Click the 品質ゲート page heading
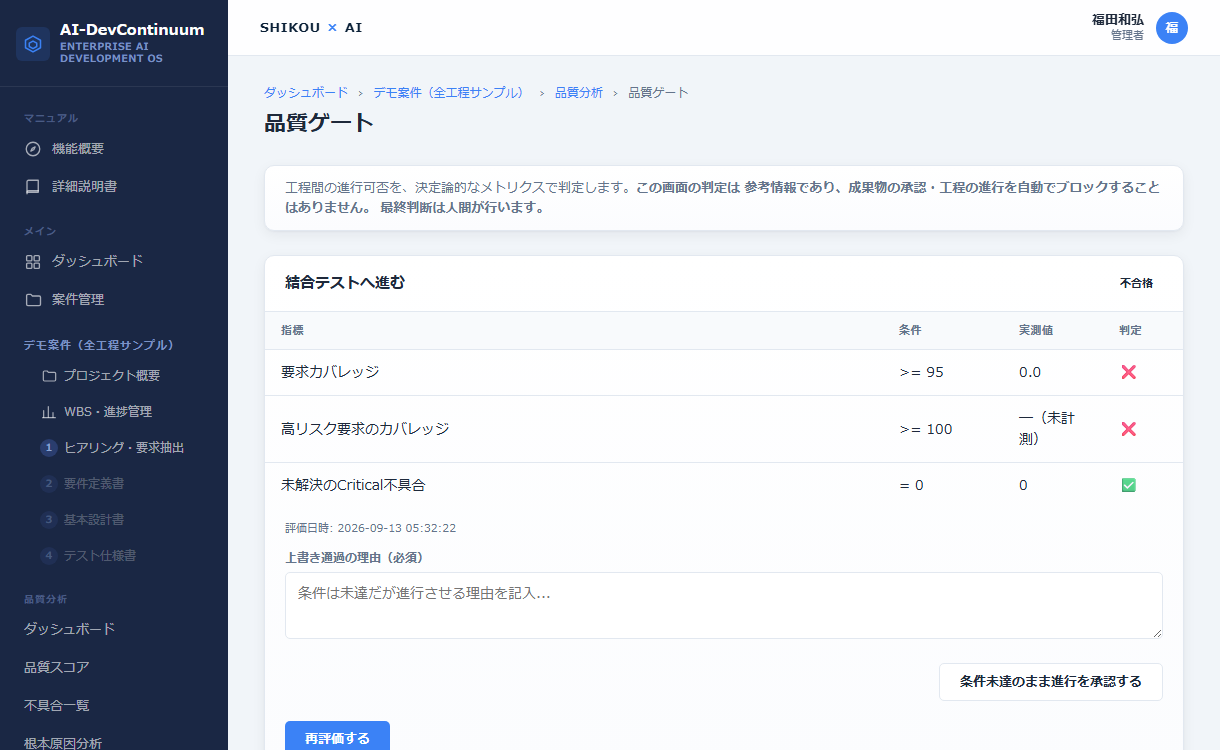 [x=319, y=124]
